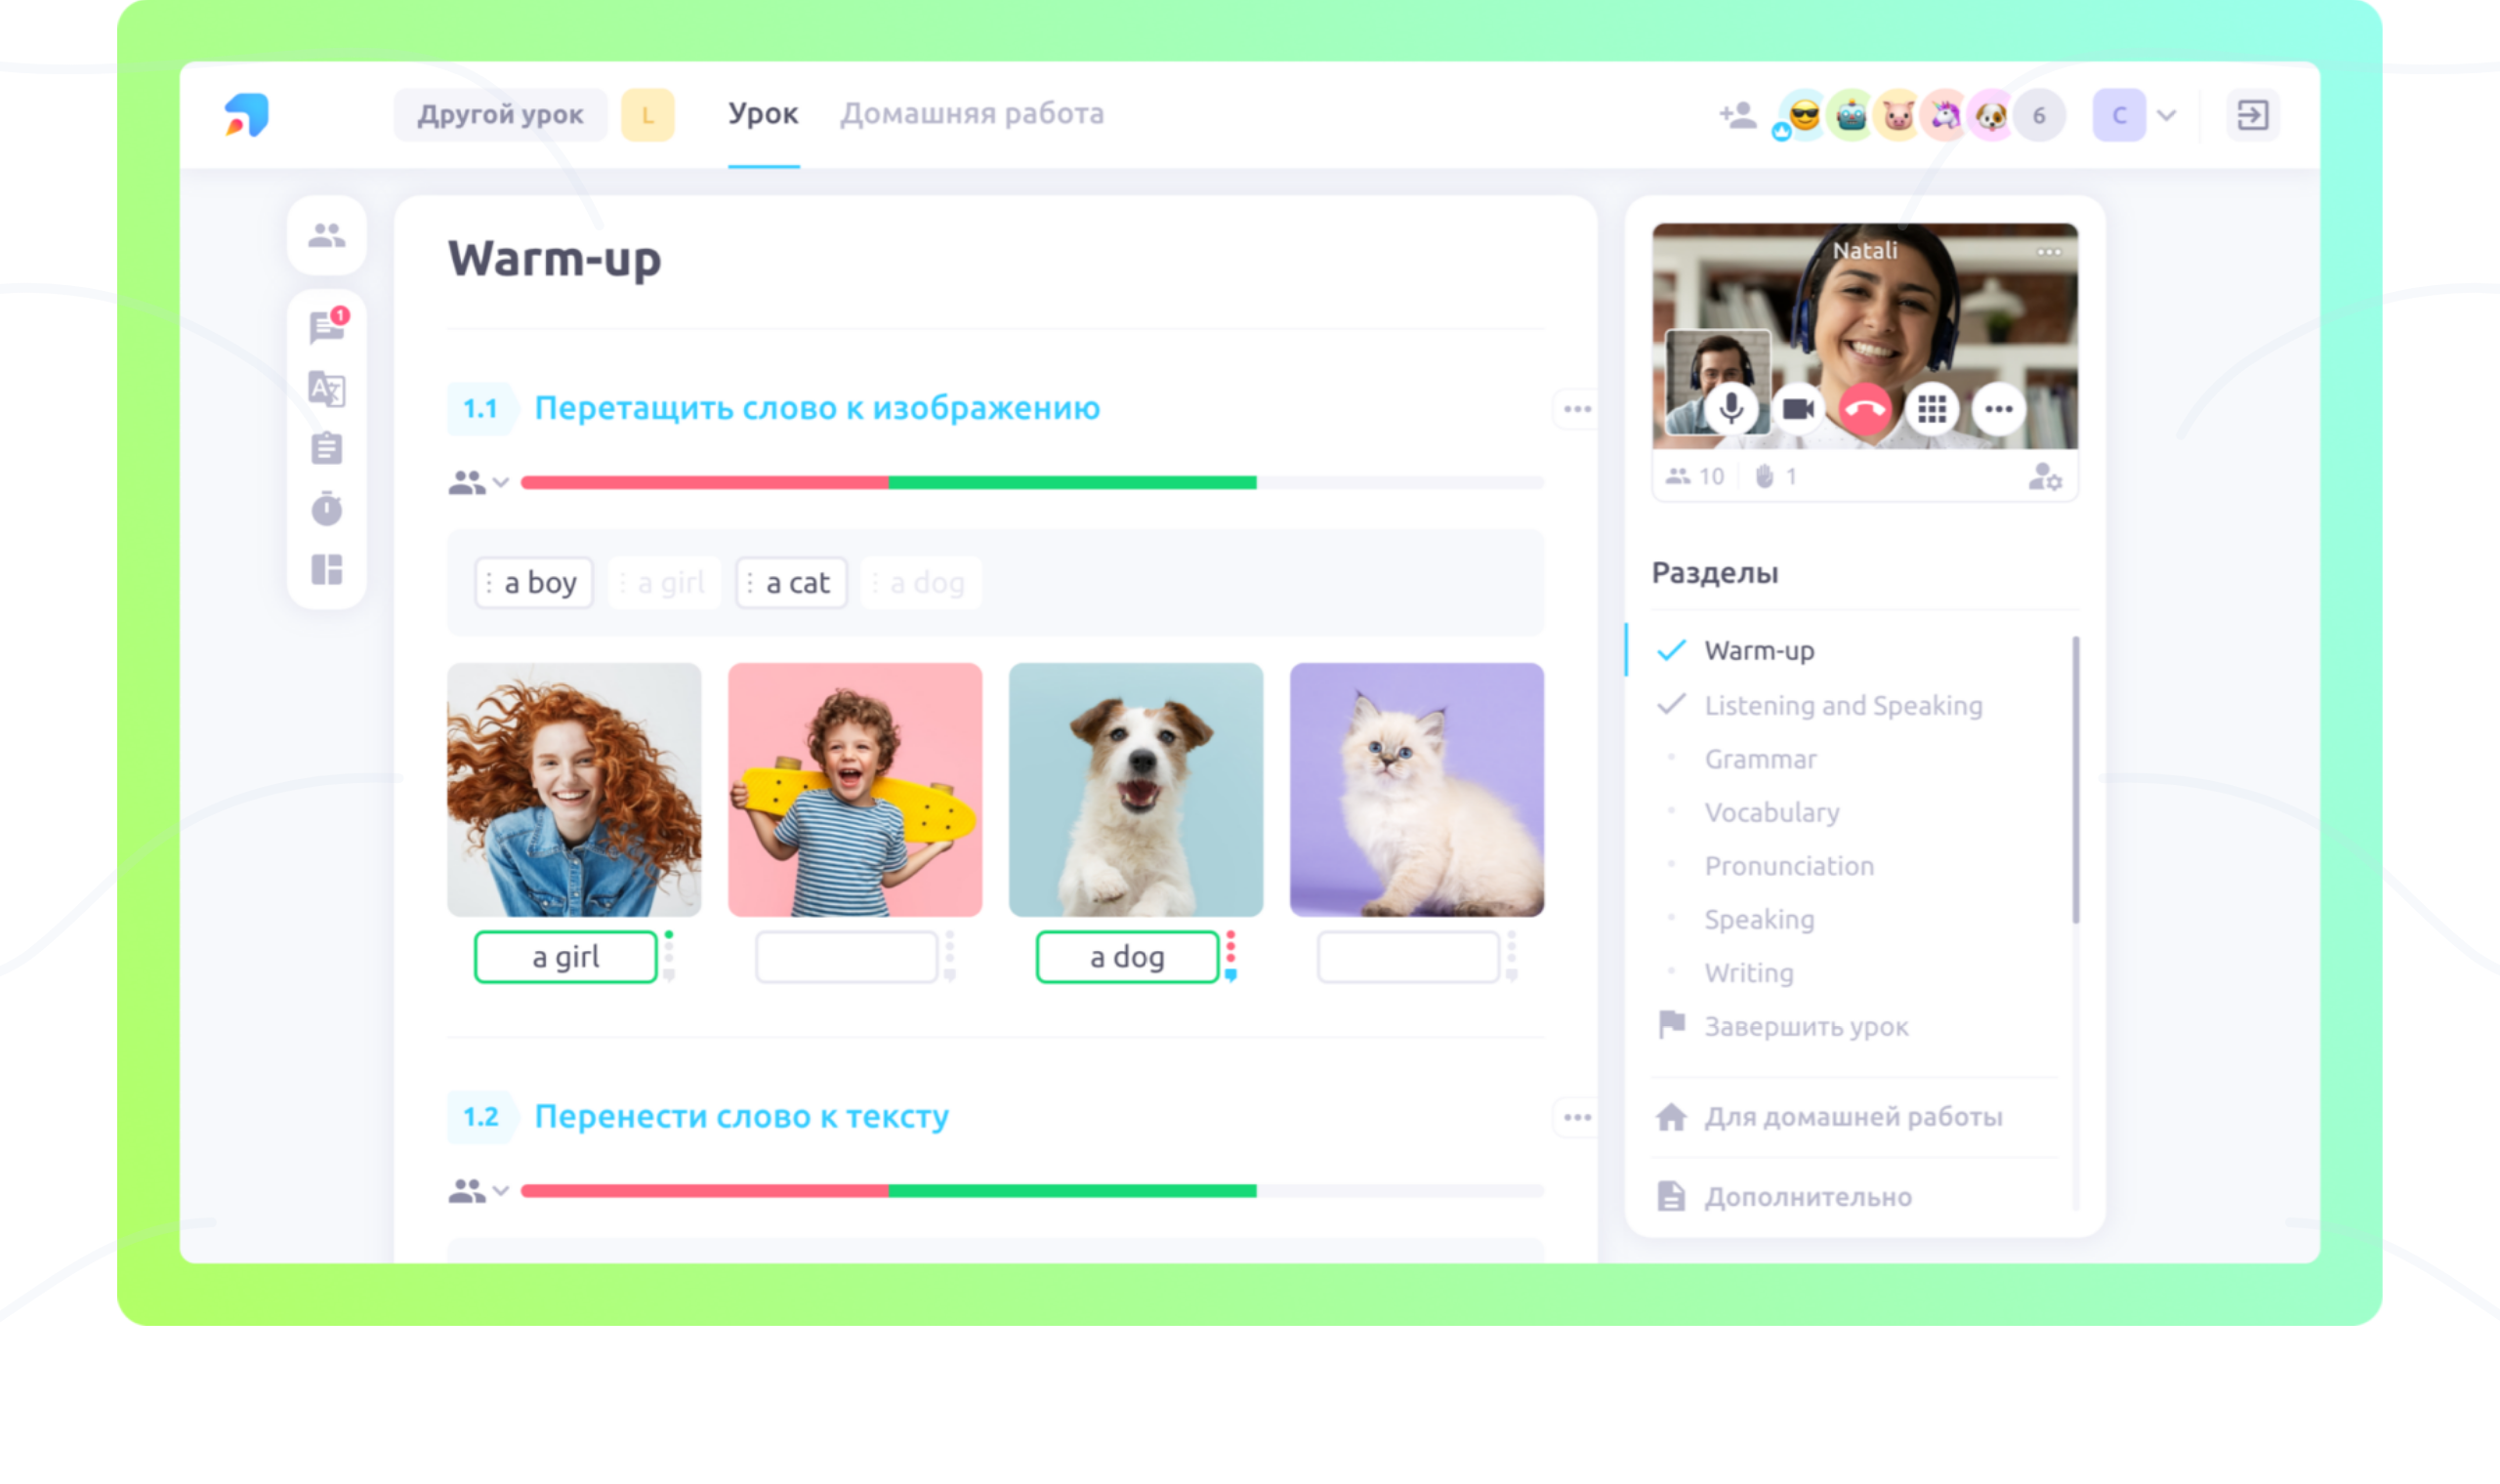Image resolution: width=2500 pixels, height=1484 pixels.
Task: Open the chat icon with notification badge
Action: pos(327,327)
